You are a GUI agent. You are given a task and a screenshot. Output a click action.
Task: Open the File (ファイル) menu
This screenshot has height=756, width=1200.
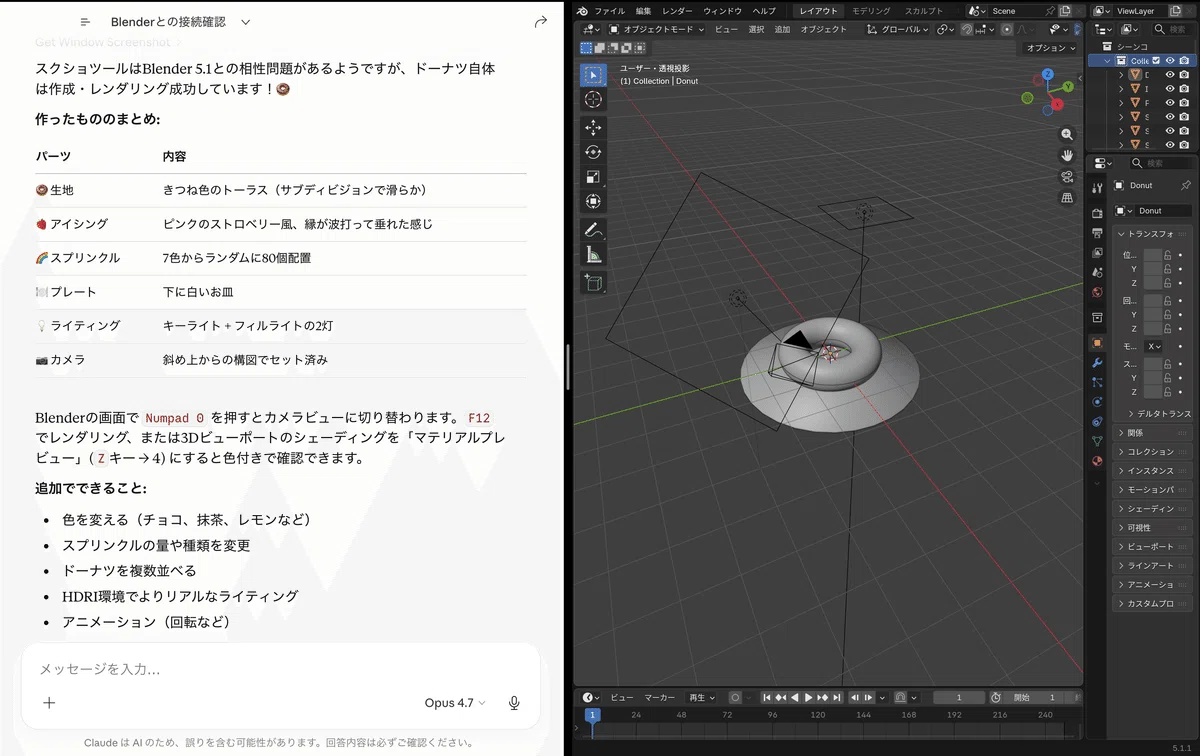609,11
